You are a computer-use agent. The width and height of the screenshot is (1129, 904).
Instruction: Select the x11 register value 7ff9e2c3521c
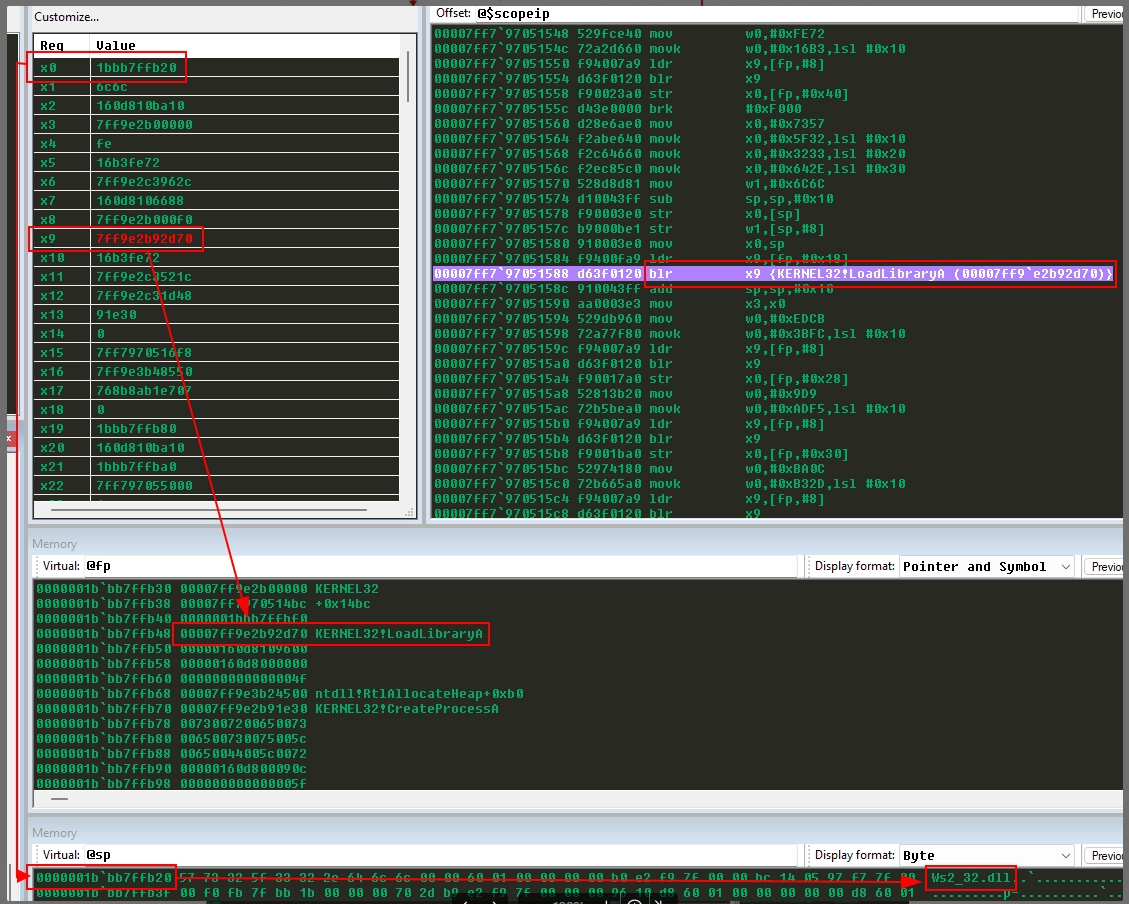point(144,276)
